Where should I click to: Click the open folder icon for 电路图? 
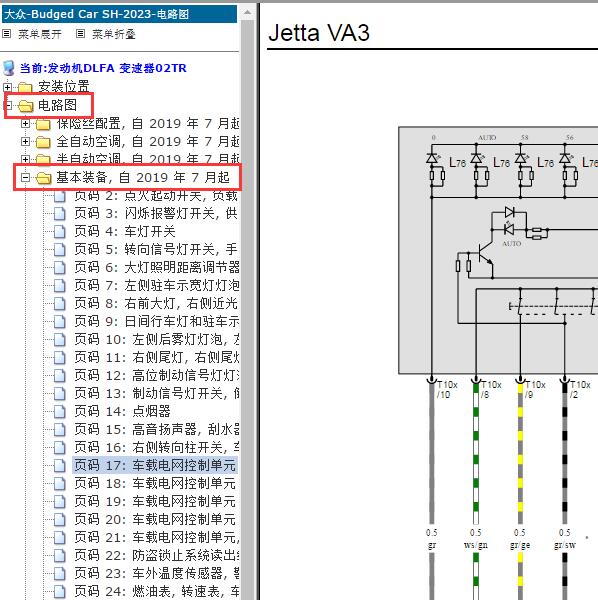tap(26, 106)
